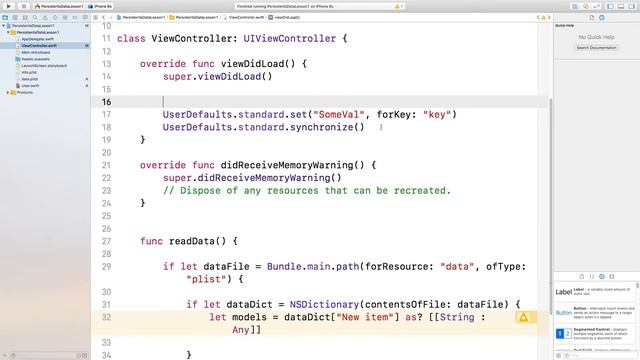Open the Media library
The image size is (640, 360).
[612, 276]
